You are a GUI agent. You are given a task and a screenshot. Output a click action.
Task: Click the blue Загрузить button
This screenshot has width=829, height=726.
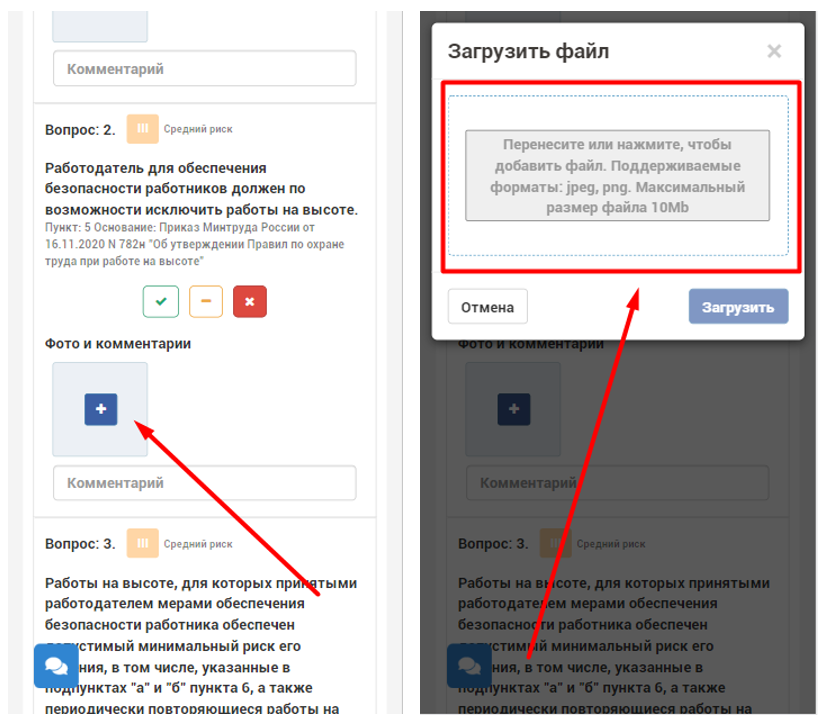(x=738, y=307)
